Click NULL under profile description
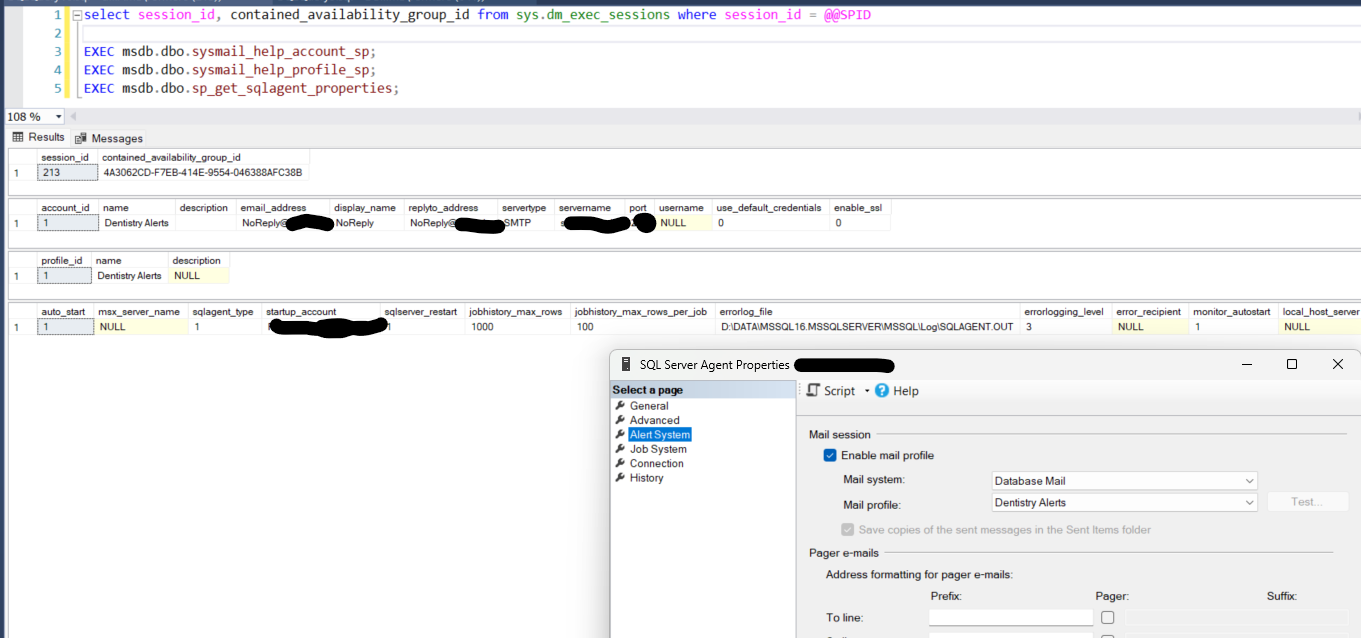 click(x=199, y=275)
